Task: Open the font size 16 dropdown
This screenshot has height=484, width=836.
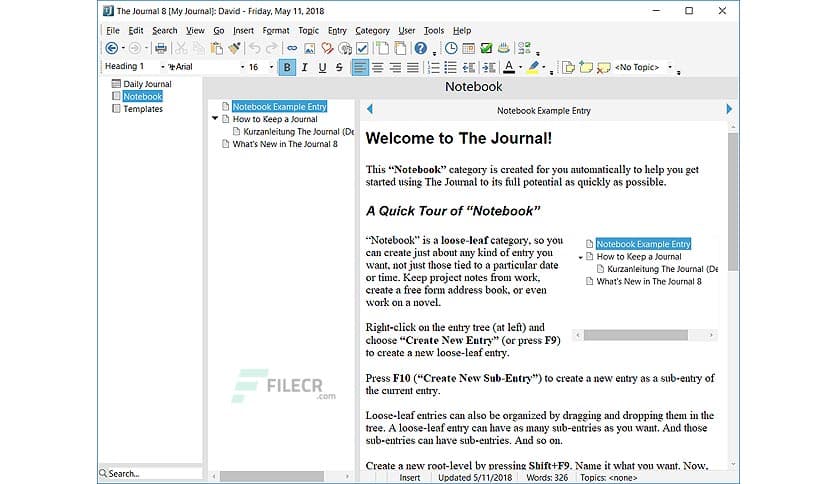Action: pos(270,67)
